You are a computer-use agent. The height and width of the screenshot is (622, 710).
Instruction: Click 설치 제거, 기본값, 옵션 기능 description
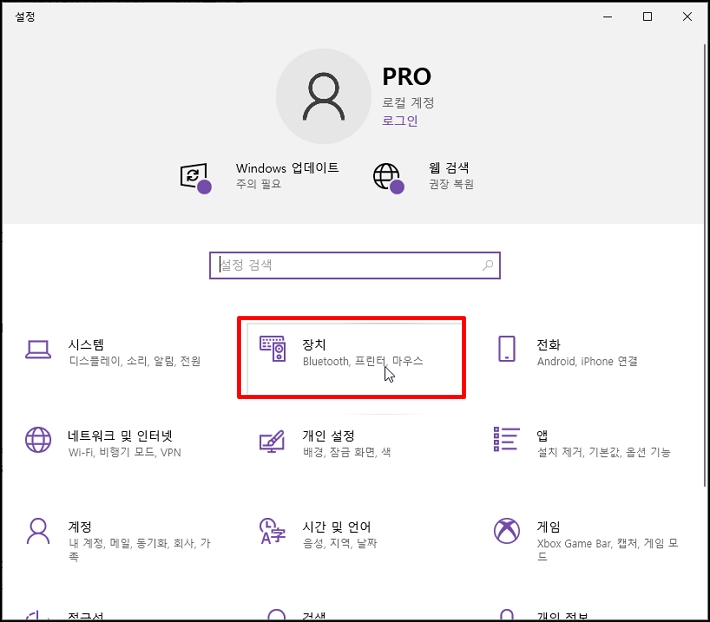click(604, 452)
